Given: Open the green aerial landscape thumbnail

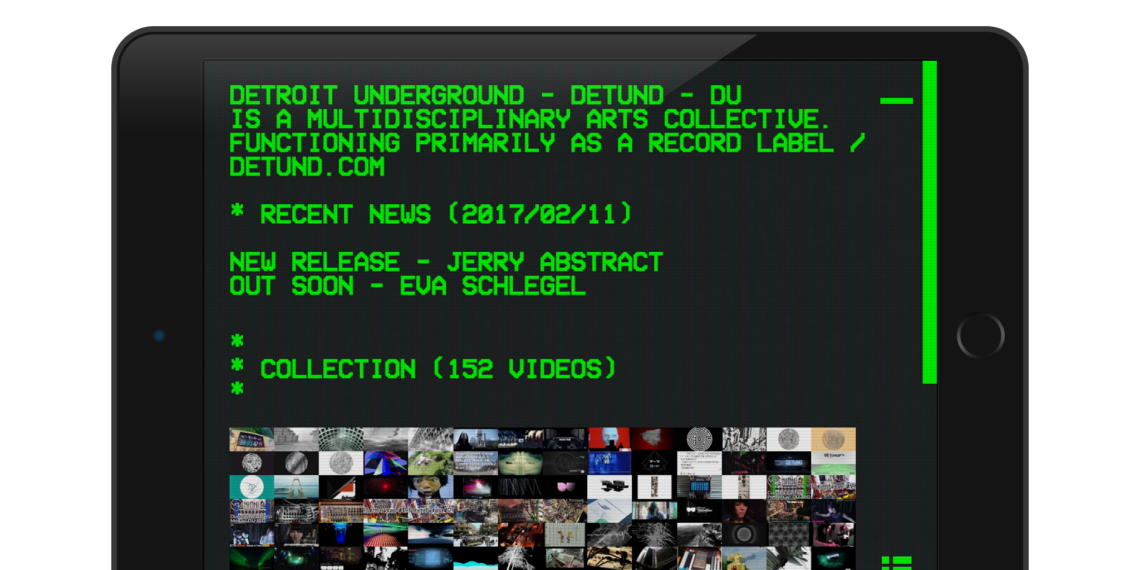Looking at the screenshot, I should pyautogui.click(x=430, y=463).
